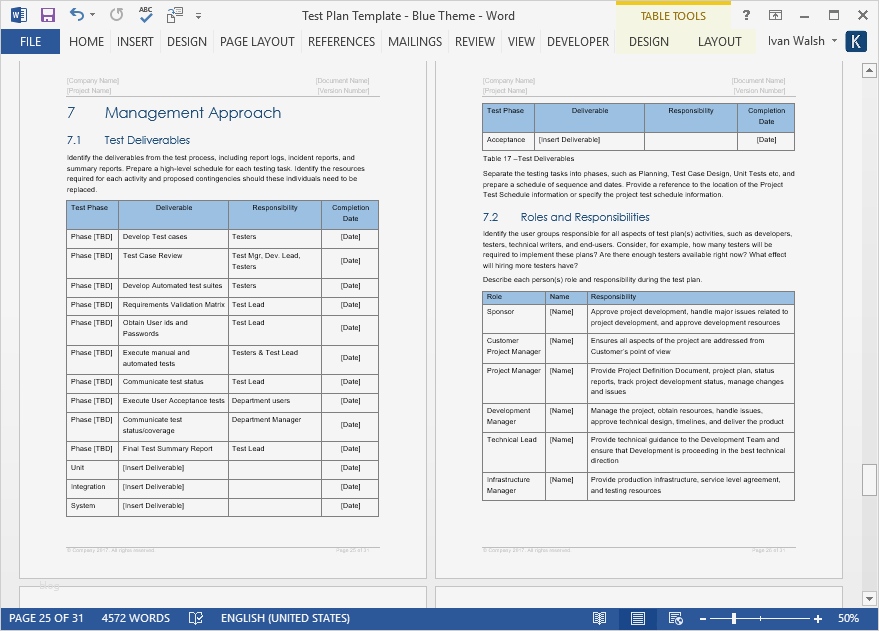
Task: Click the Save icon in Quick Access Toolbar
Action: pos(47,15)
